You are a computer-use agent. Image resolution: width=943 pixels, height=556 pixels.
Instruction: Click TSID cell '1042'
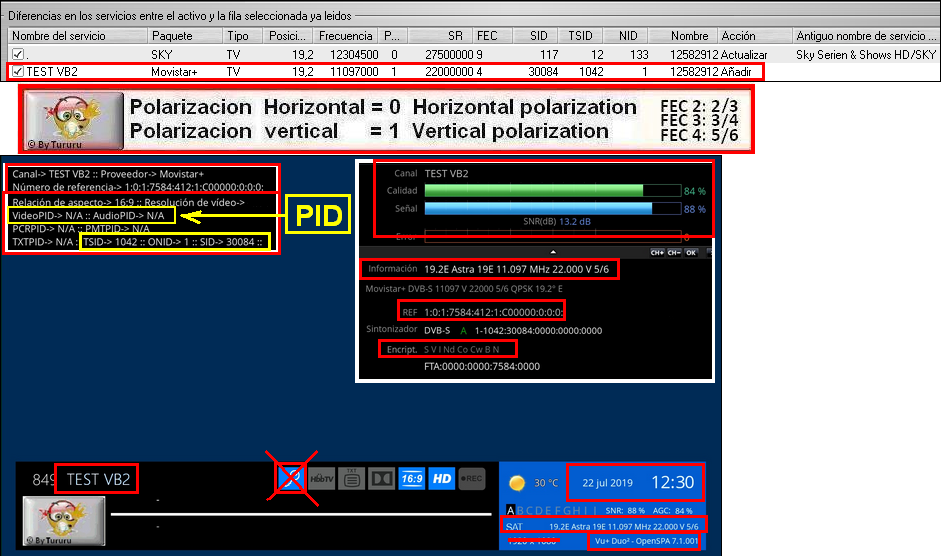click(x=591, y=72)
